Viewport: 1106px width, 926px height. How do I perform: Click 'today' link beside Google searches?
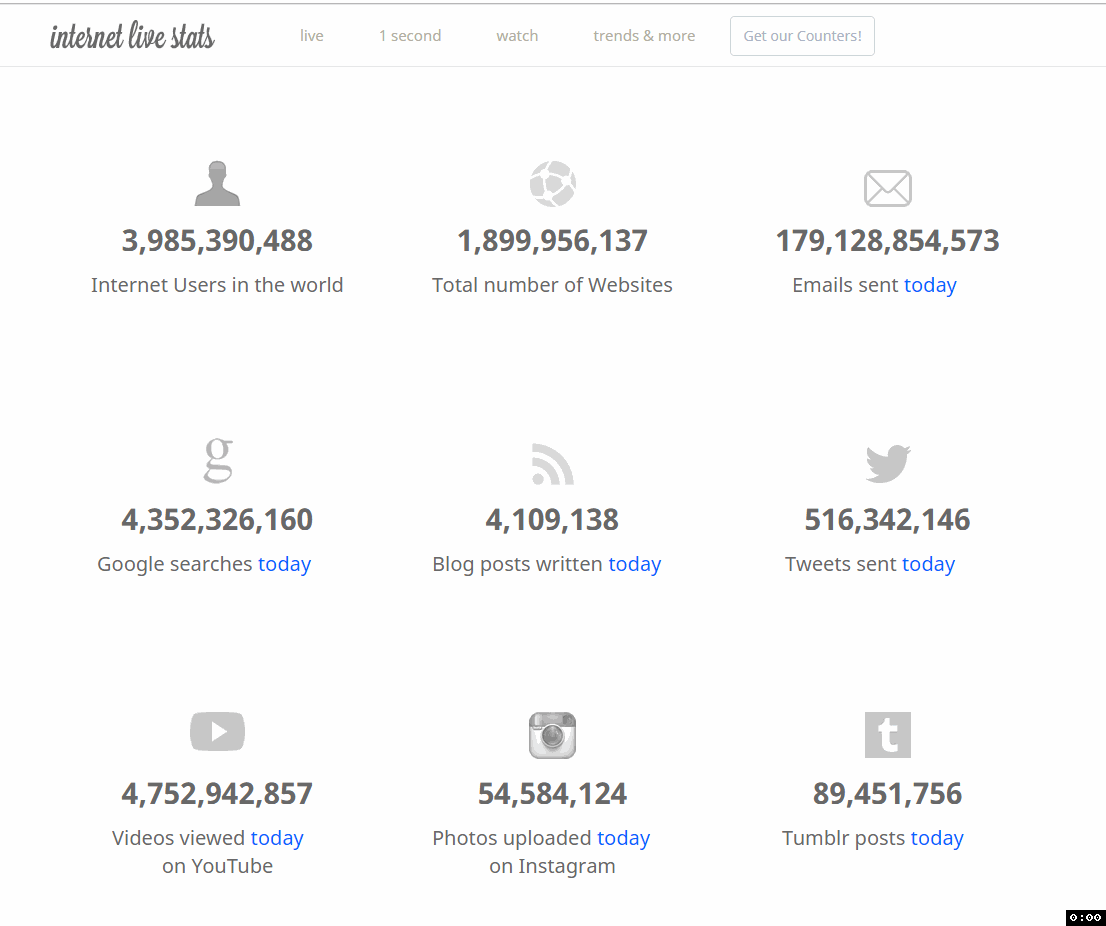pyautogui.click(x=284, y=564)
